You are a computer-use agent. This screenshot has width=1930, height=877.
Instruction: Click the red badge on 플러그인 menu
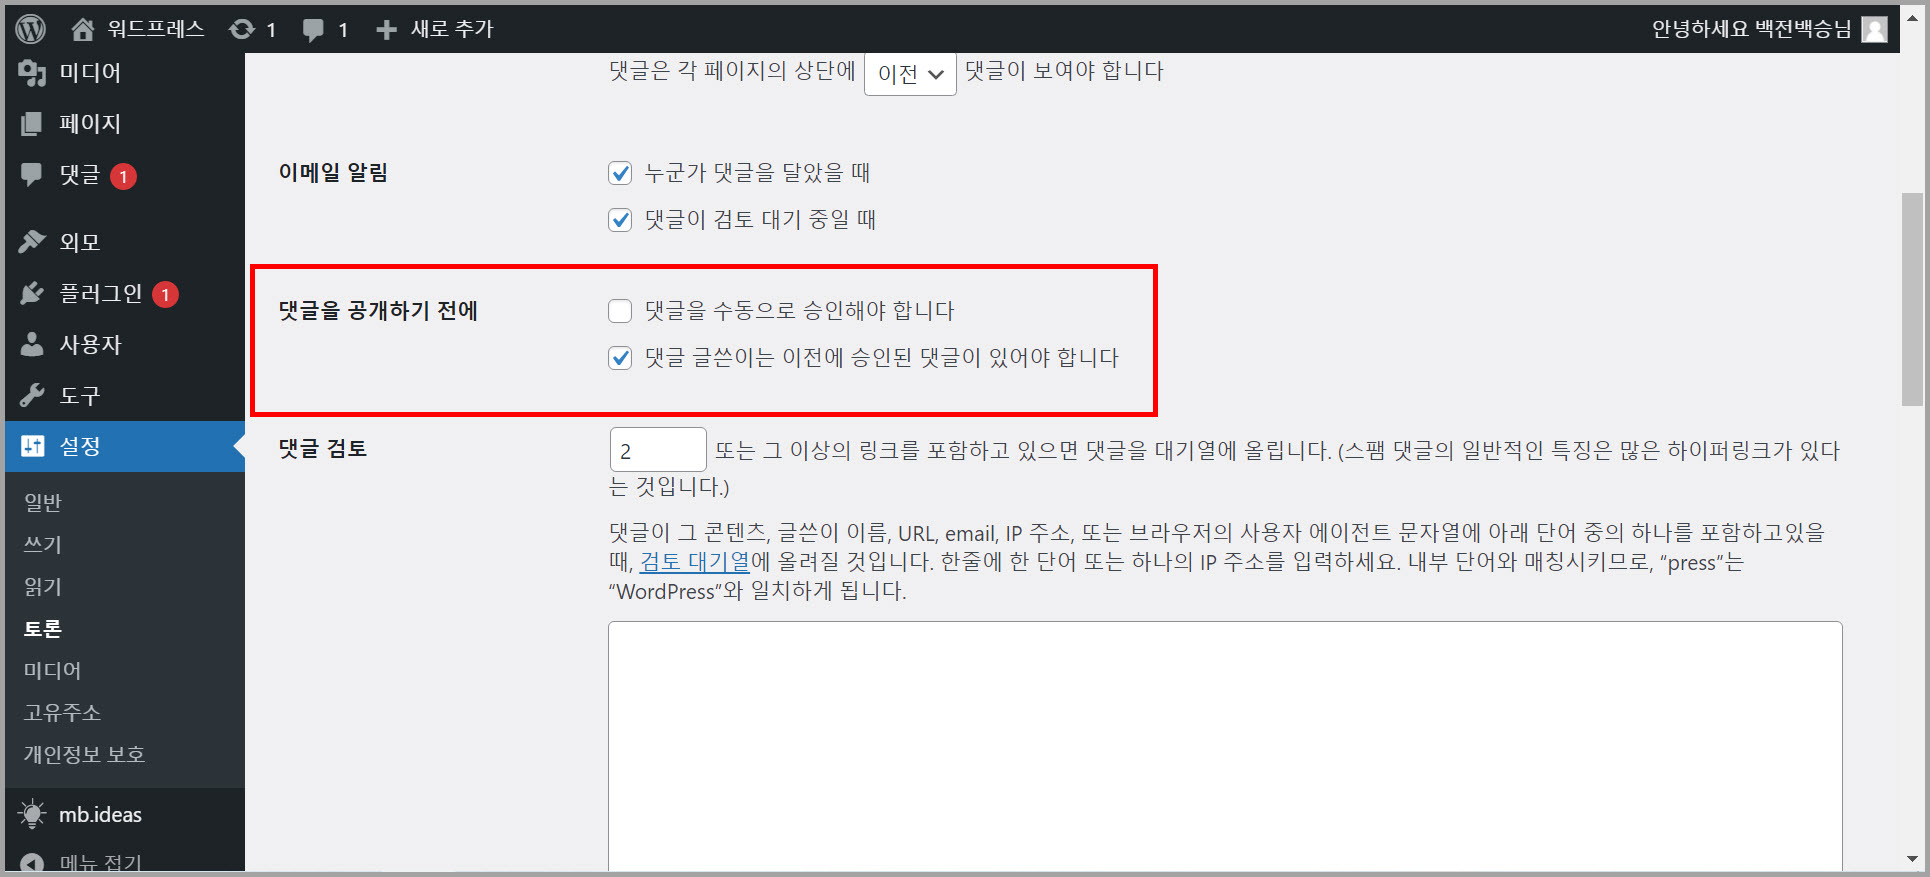point(165,294)
